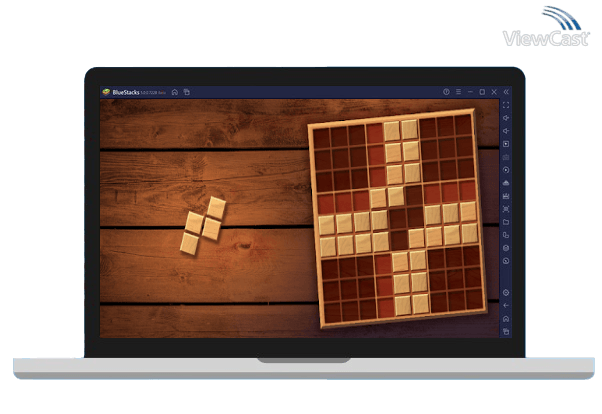Go to BlueStacks home from title bar
Image resolution: width=602 pixels, height=414 pixels.
pyautogui.click(x=175, y=92)
